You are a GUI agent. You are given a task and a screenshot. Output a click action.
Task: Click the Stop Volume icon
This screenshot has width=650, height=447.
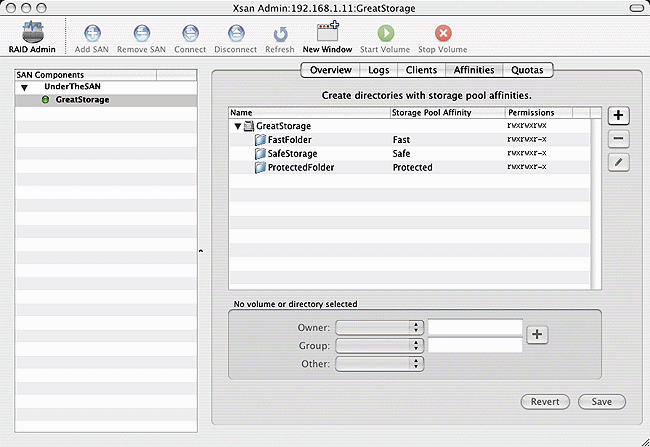(443, 33)
